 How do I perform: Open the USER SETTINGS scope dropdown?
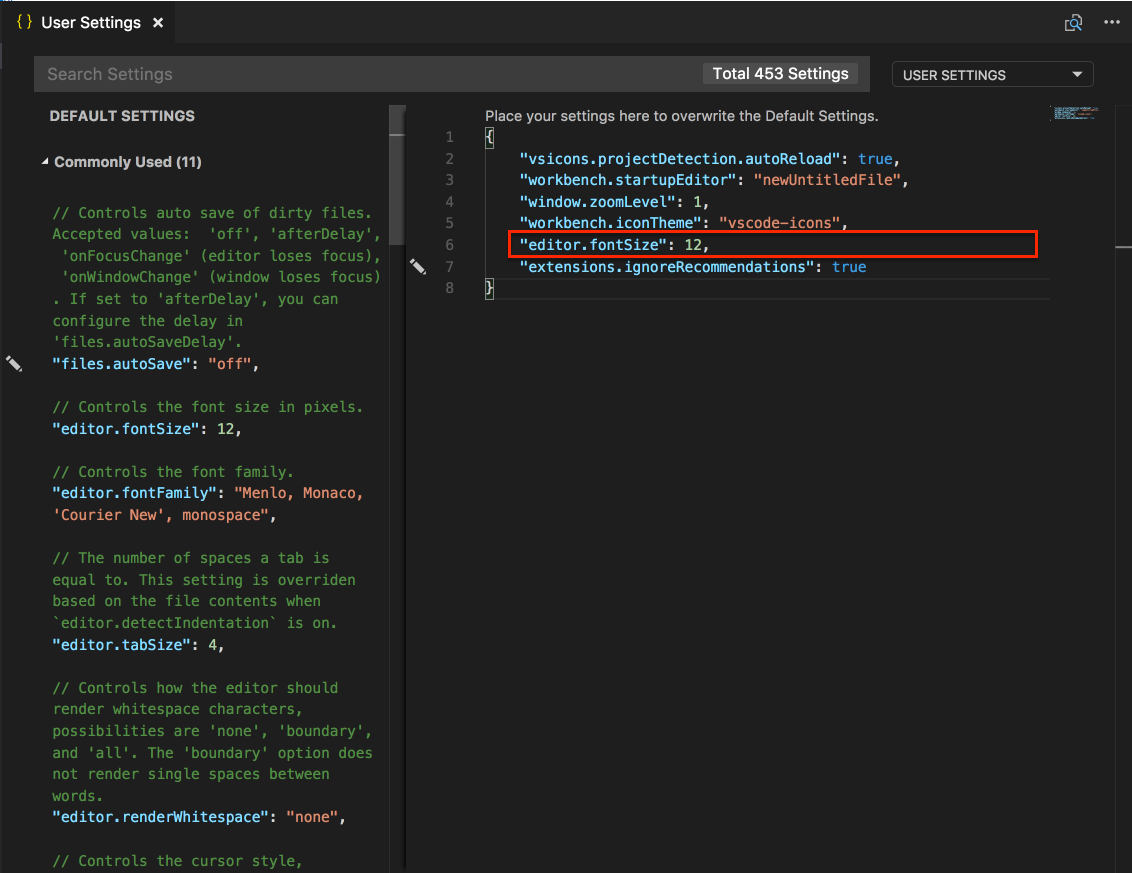[993, 75]
